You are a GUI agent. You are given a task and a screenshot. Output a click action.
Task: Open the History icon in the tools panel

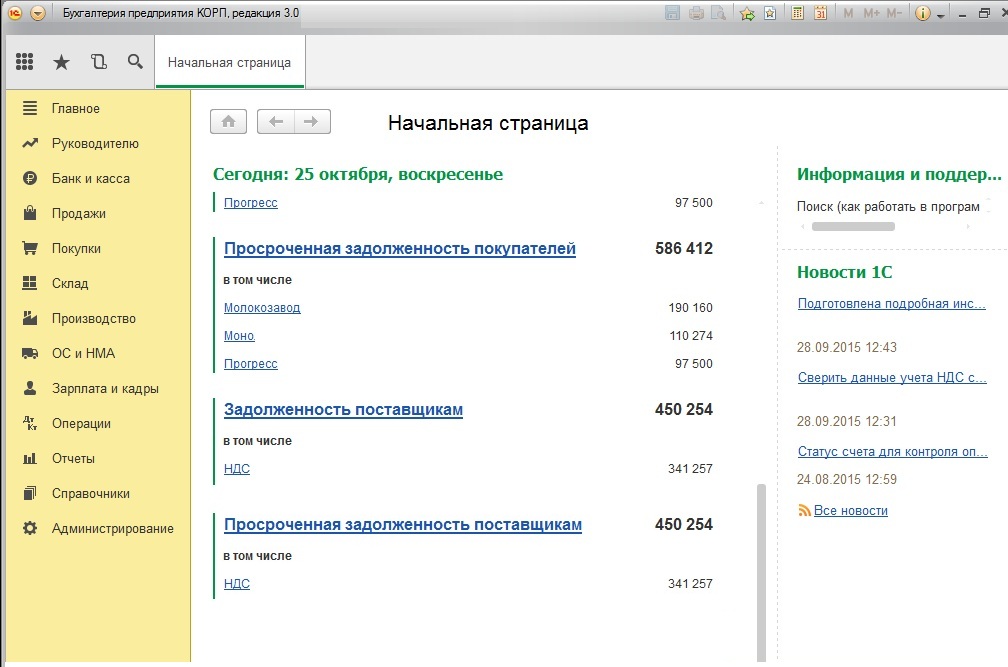[98, 62]
